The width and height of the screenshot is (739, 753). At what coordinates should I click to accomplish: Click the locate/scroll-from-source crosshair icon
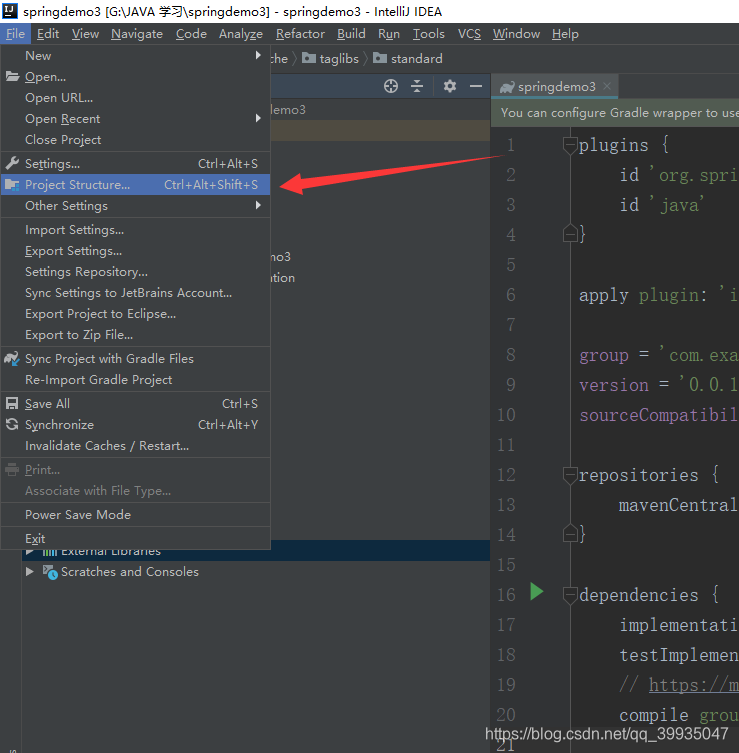(391, 86)
